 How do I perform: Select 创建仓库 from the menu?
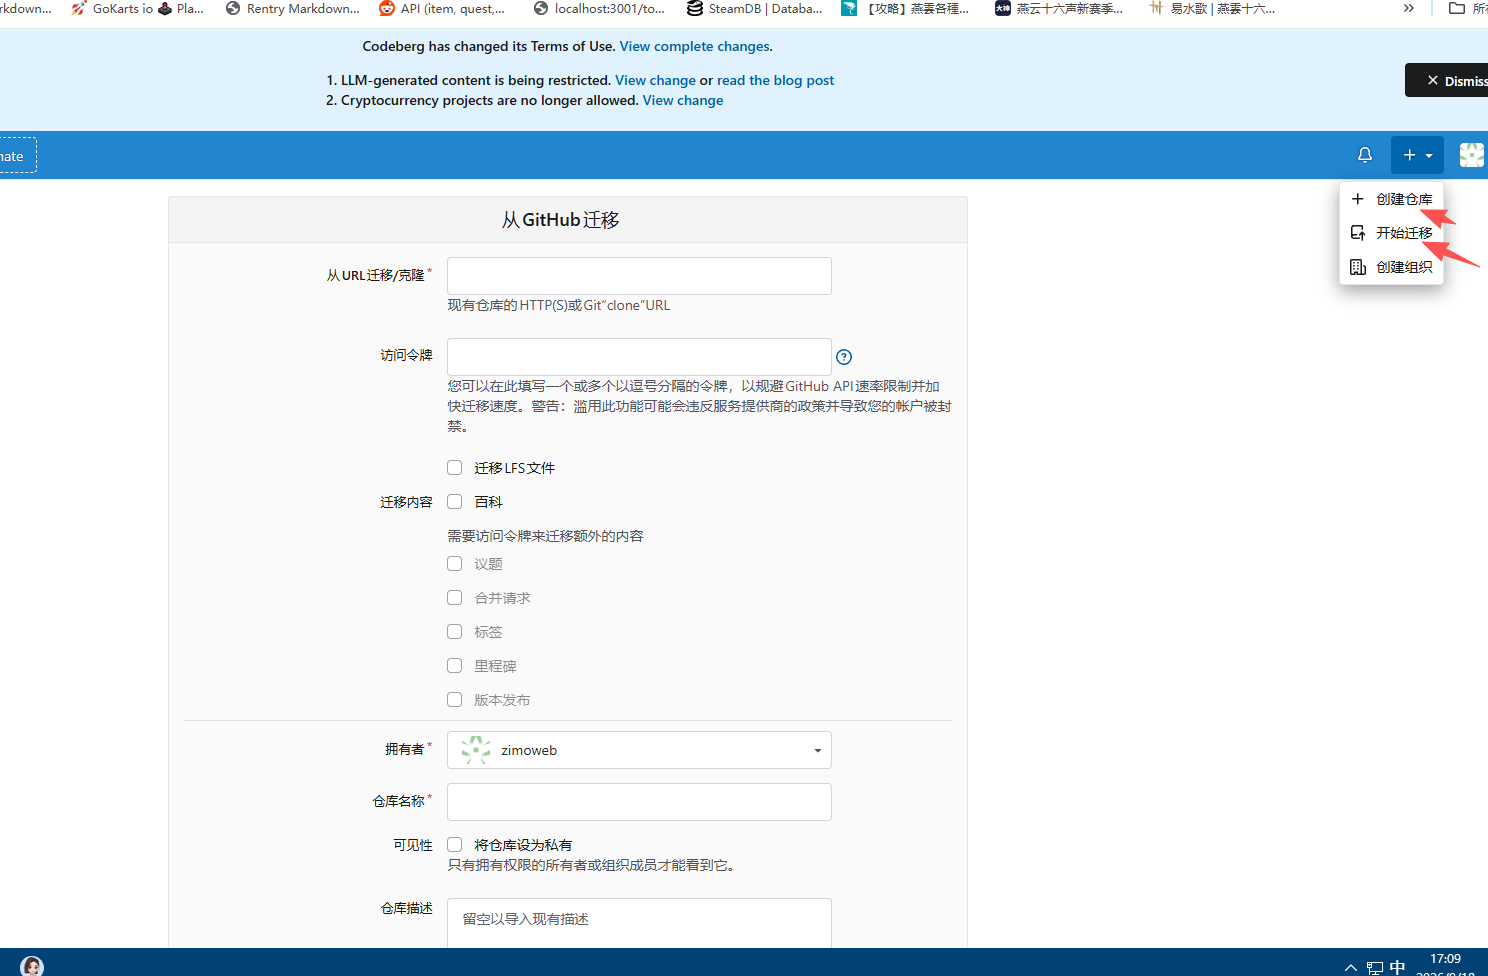(1391, 199)
